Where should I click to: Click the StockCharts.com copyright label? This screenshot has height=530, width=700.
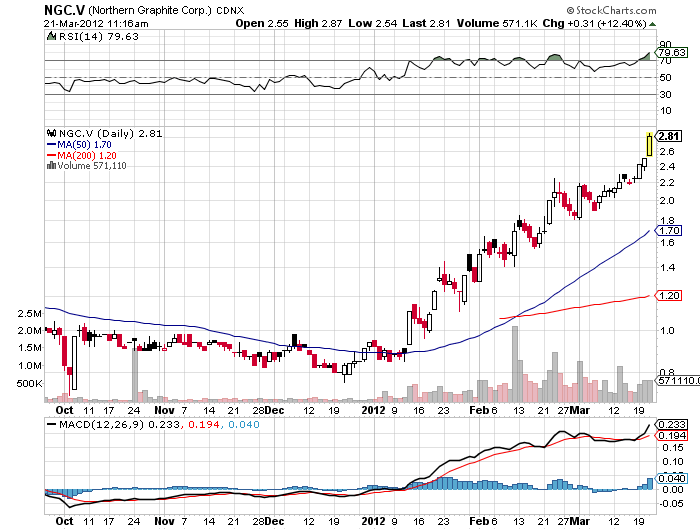pyautogui.click(x=611, y=10)
